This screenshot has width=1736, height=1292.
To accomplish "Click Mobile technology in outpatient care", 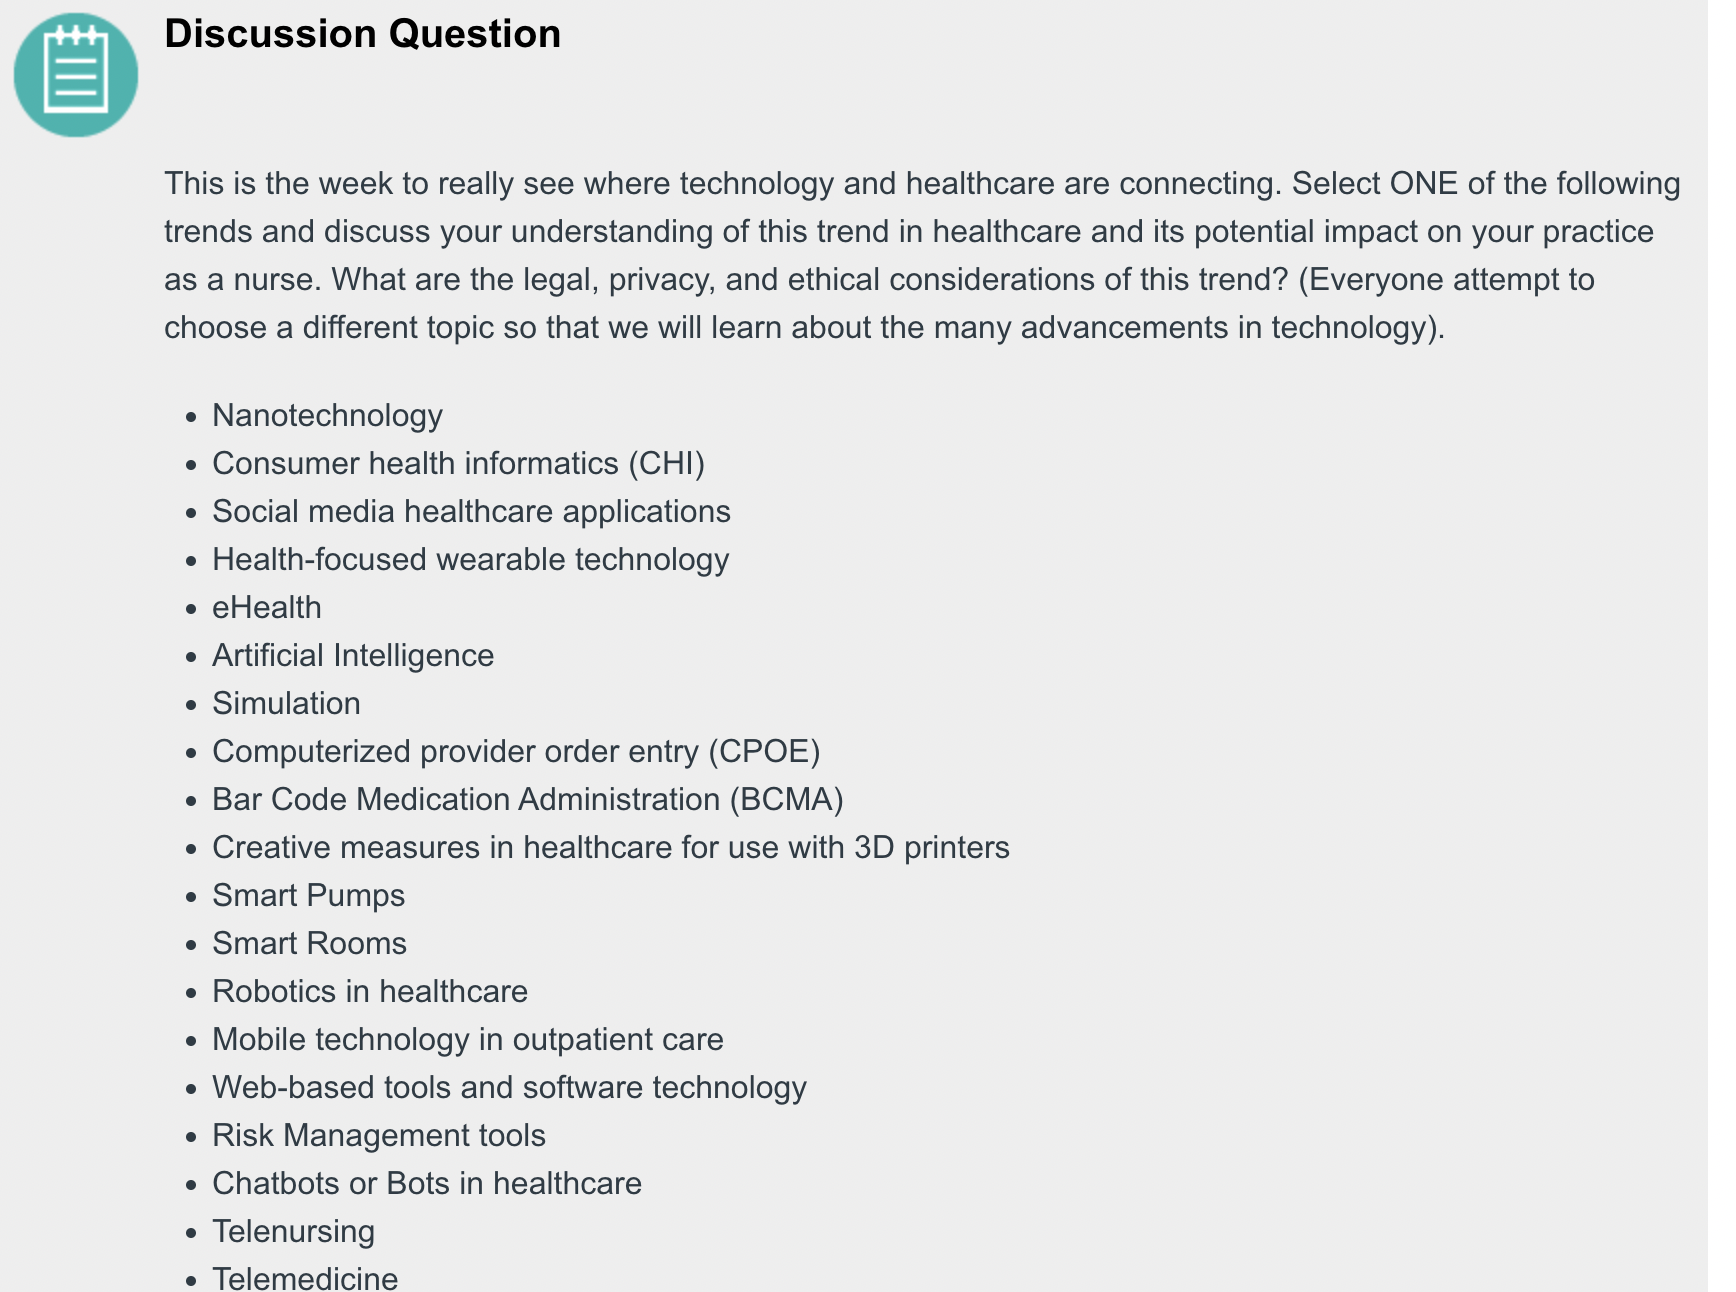I will [468, 1040].
